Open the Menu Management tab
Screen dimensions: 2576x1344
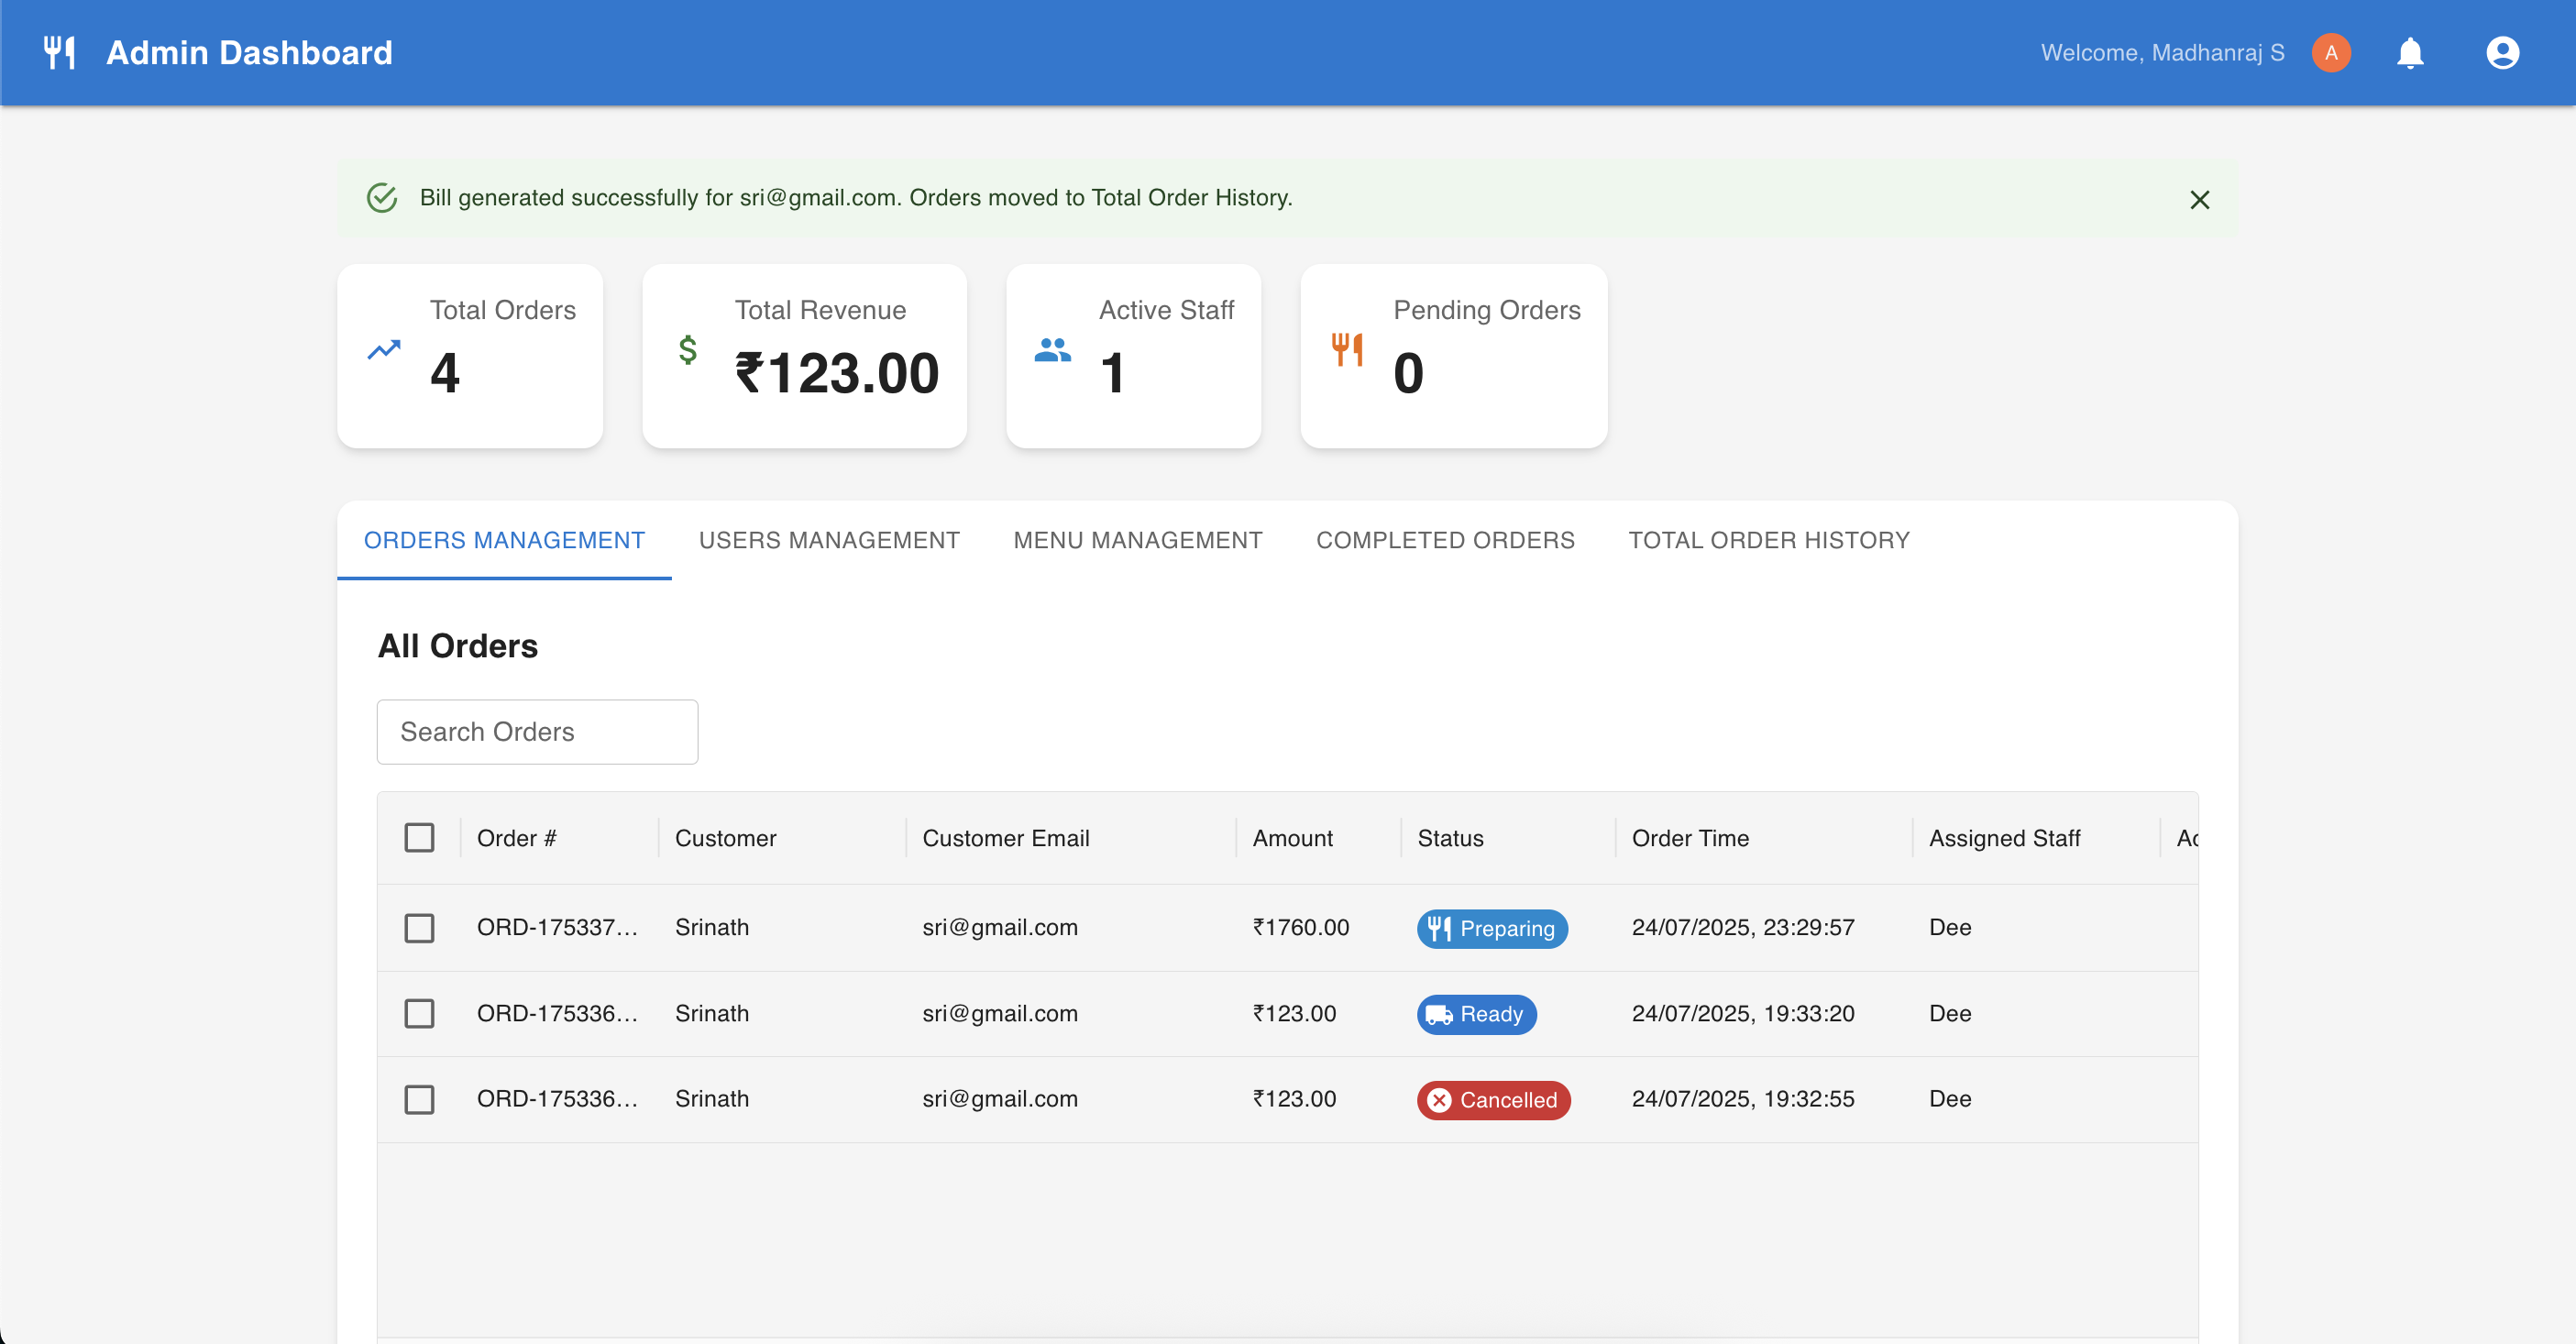click(x=1137, y=540)
